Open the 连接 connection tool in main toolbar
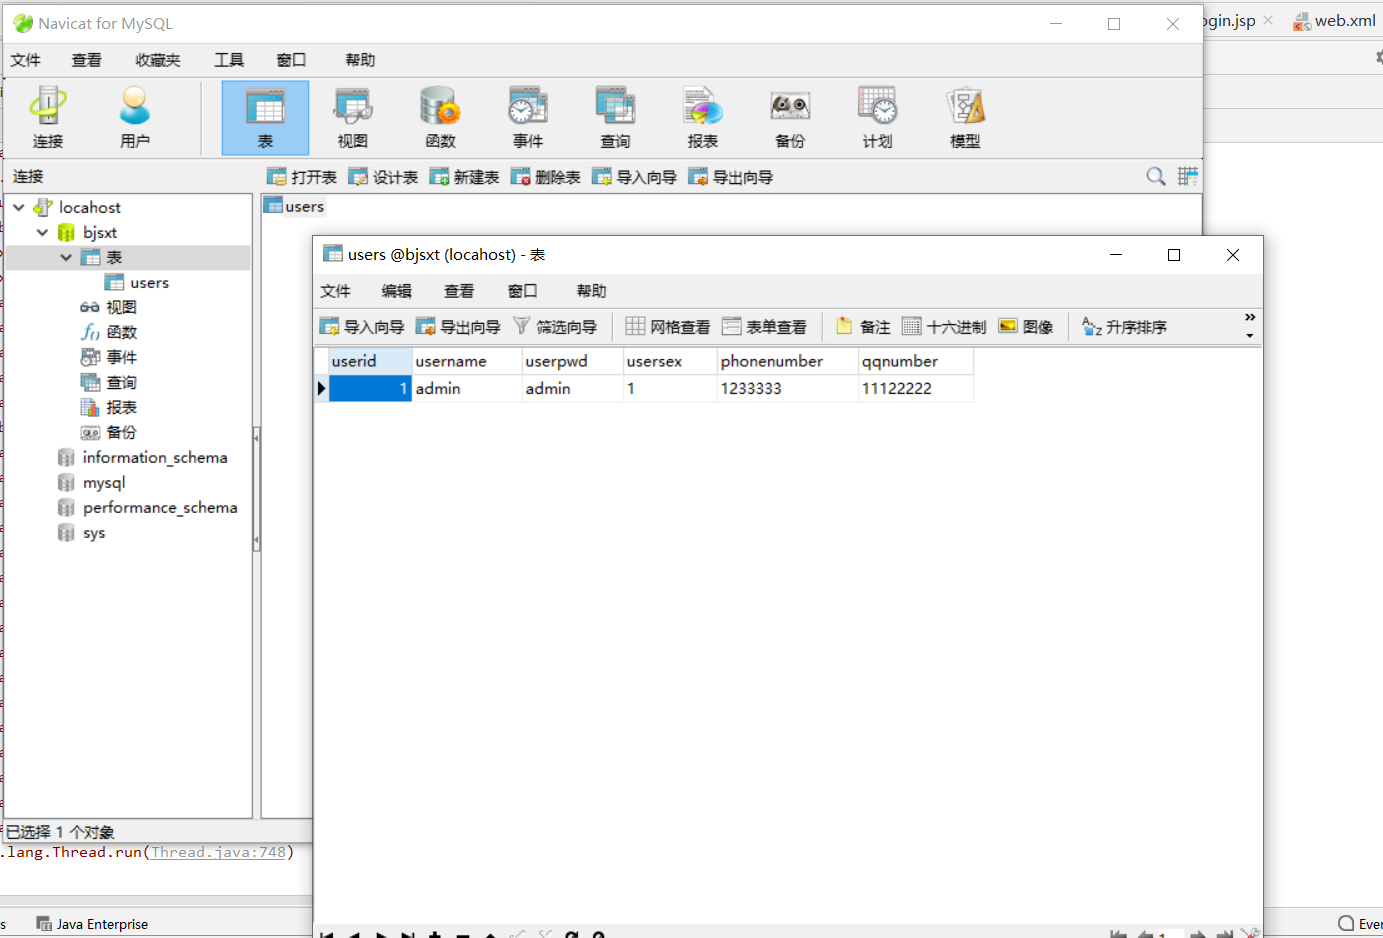Image resolution: width=1383 pixels, height=938 pixels. coord(47,118)
